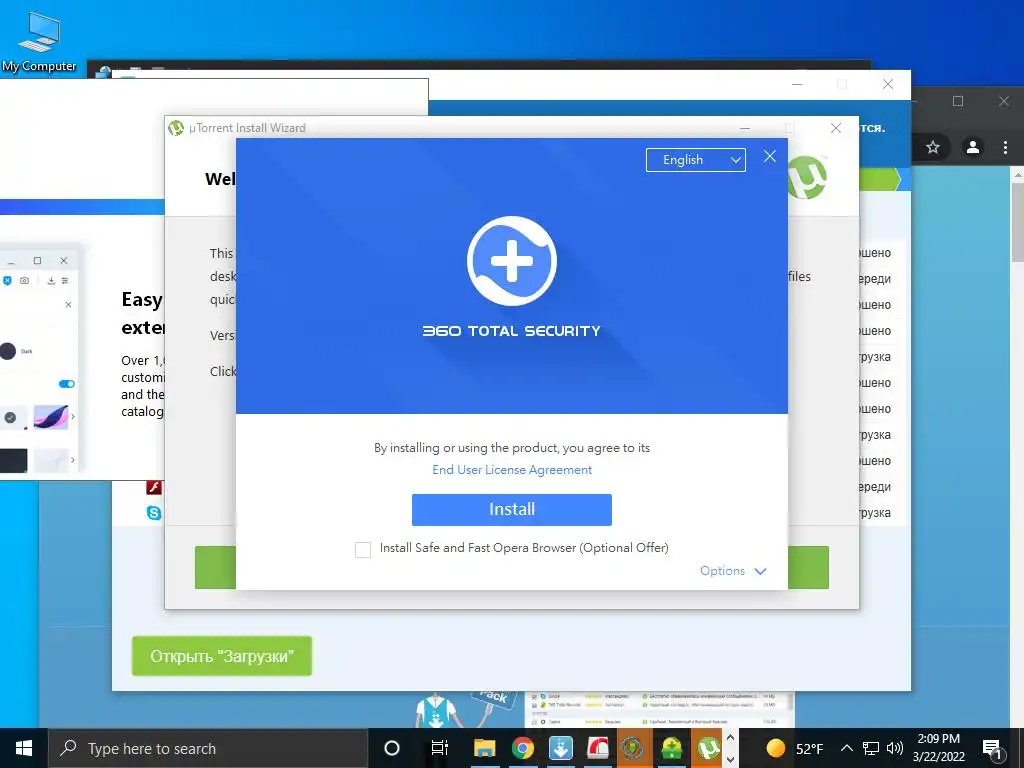Close the µTorrent Install Wizard window
The width and height of the screenshot is (1024, 768).
(836, 128)
